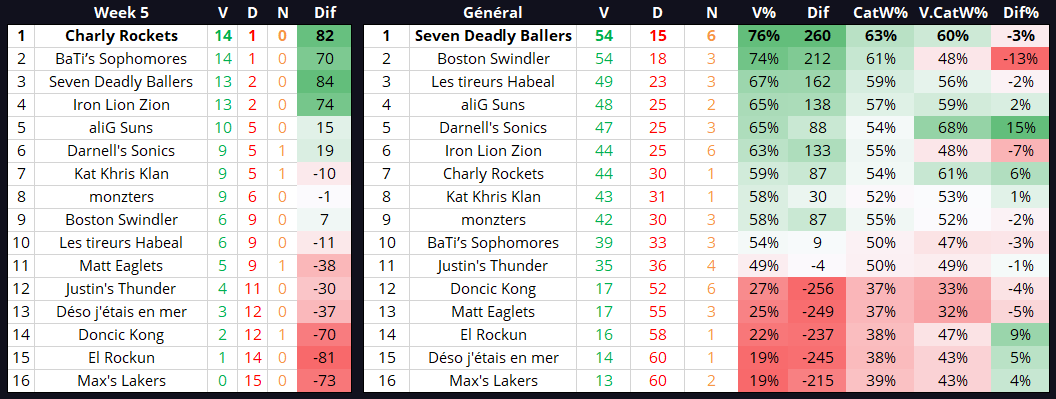This screenshot has width=1056, height=399.
Task: Select the red -13% Dif% cell
Action: pos(1020,59)
